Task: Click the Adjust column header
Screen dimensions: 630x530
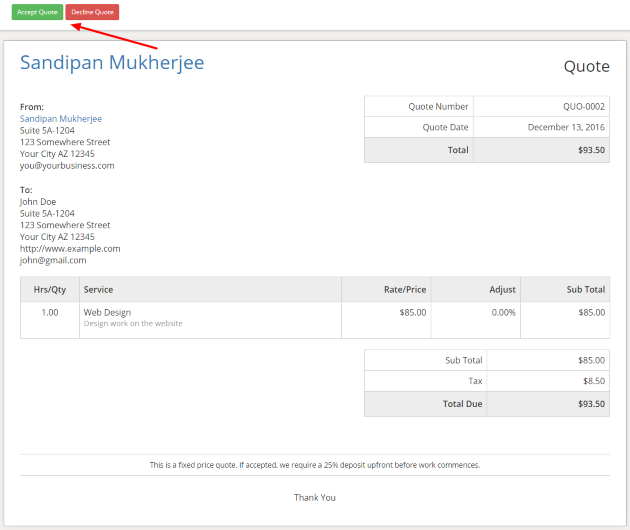Action: pyautogui.click(x=476, y=289)
